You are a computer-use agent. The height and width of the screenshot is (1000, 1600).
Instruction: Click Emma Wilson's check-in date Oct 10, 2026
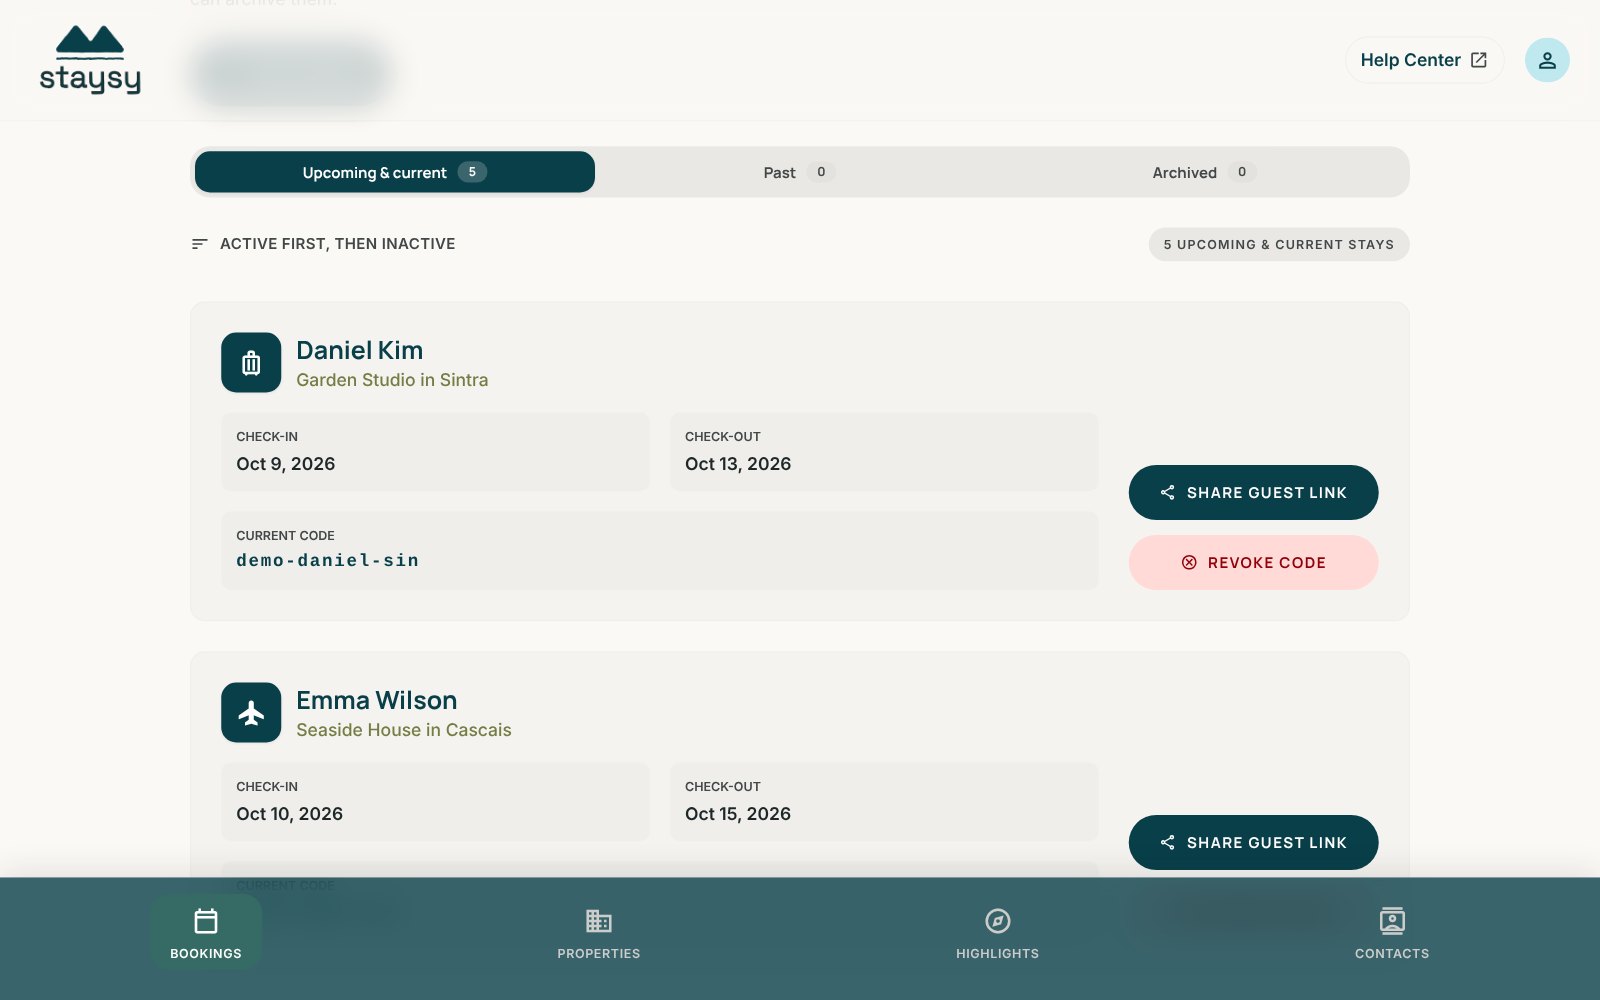[x=290, y=814]
